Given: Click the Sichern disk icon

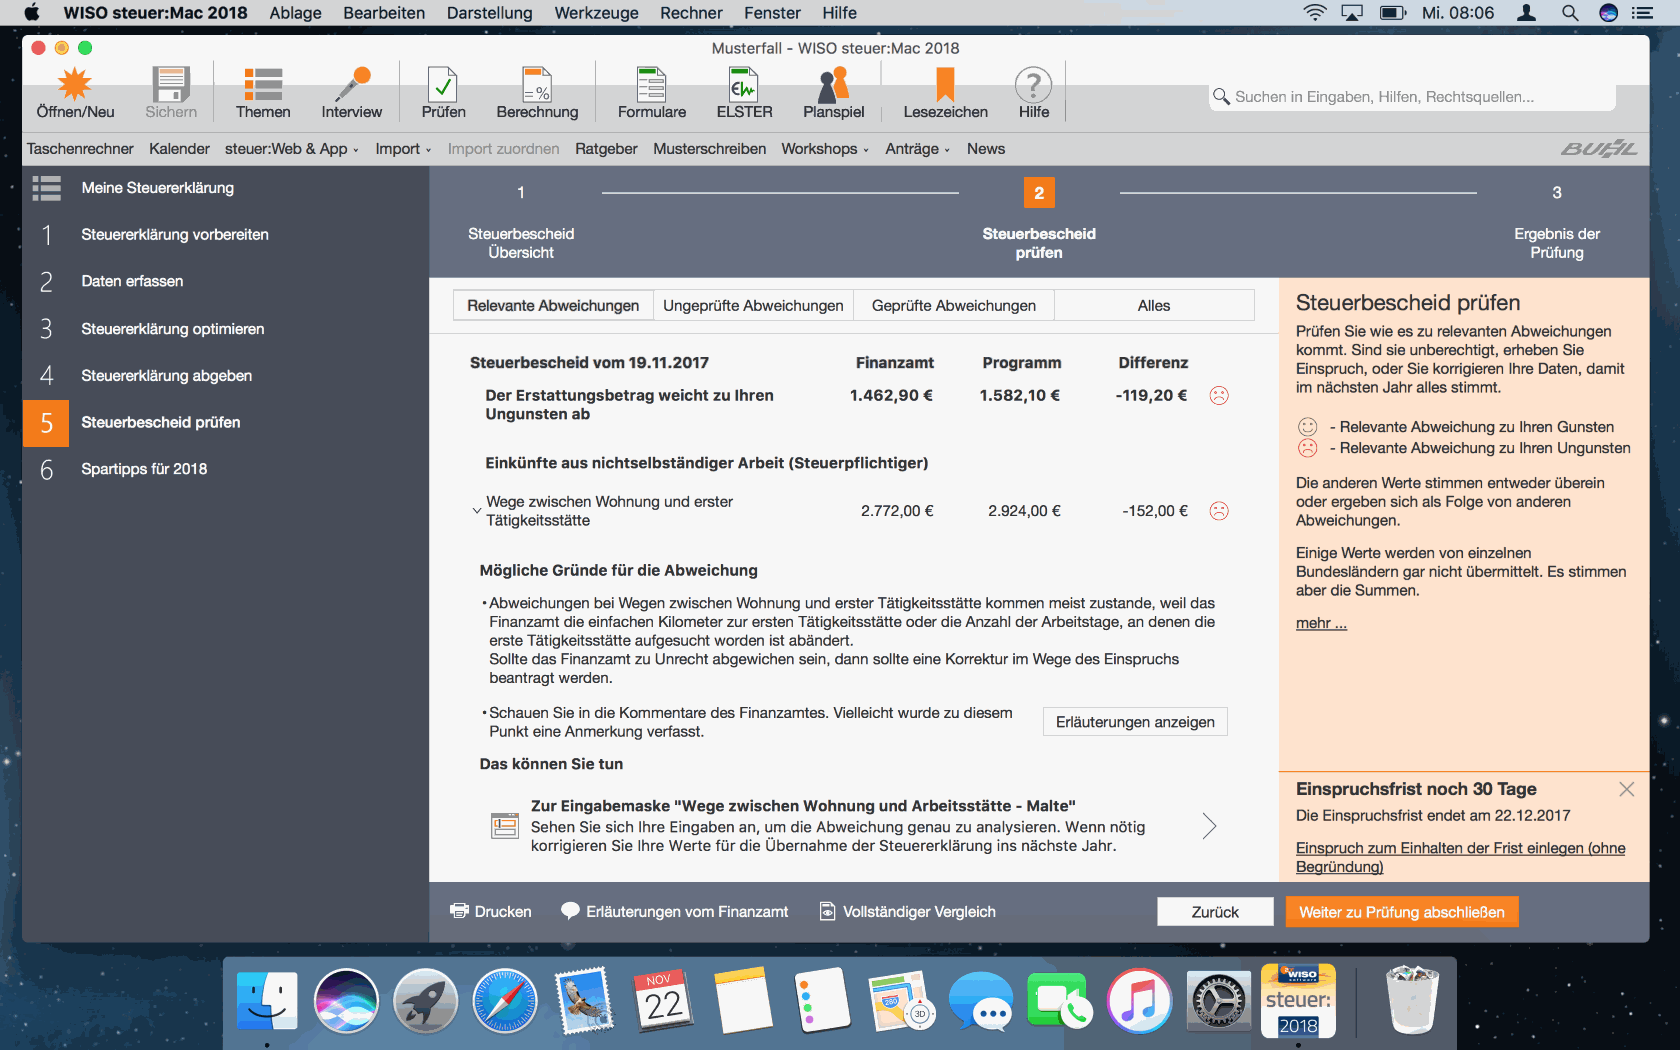Looking at the screenshot, I should point(171,85).
